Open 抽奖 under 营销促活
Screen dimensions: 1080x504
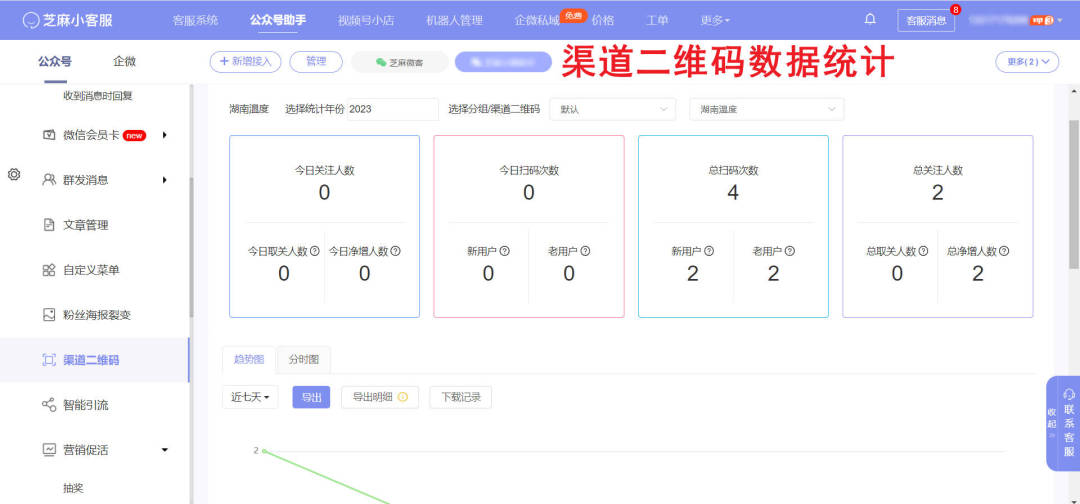[x=73, y=488]
